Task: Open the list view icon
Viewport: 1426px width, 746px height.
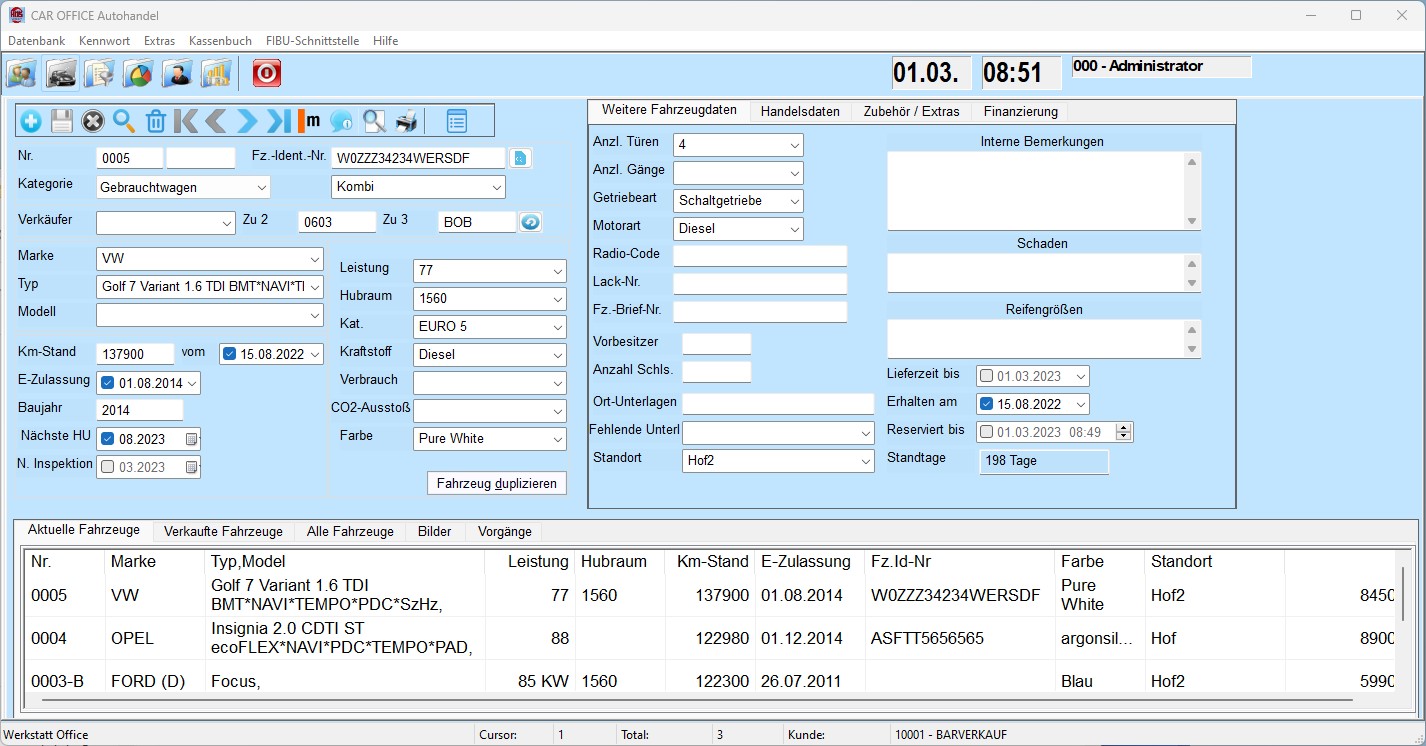Action: tap(457, 122)
